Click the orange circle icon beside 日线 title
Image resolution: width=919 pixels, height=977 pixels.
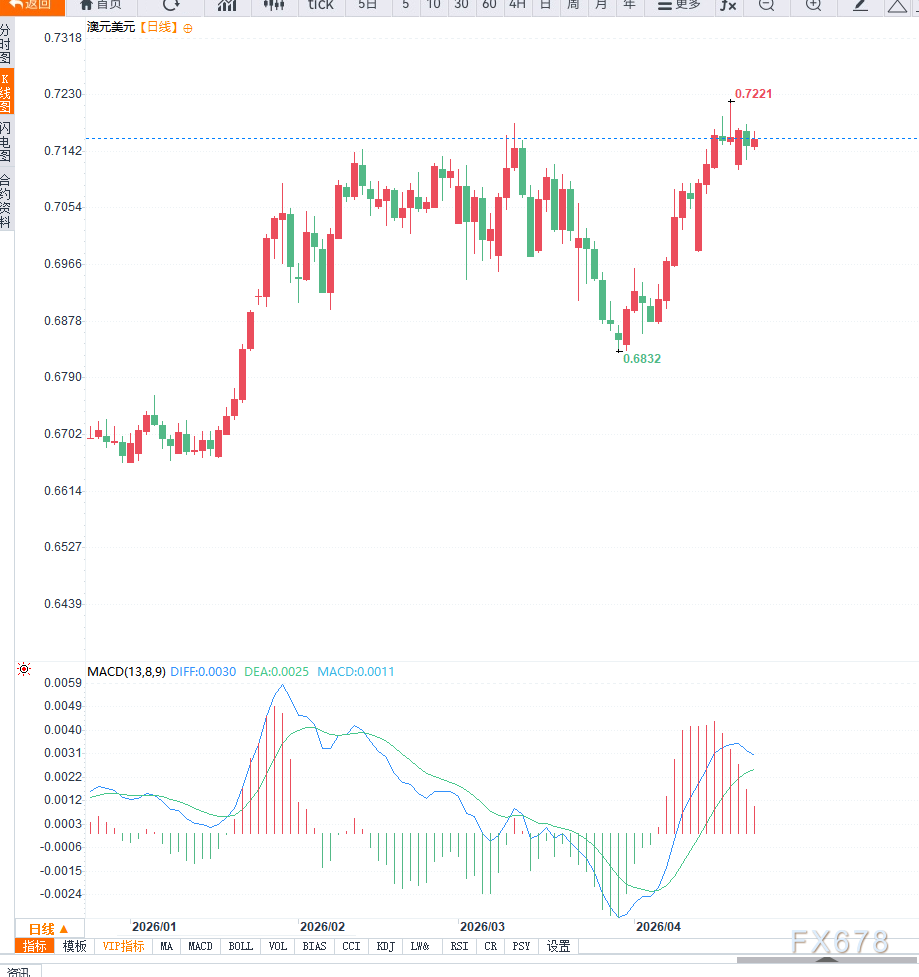(188, 28)
